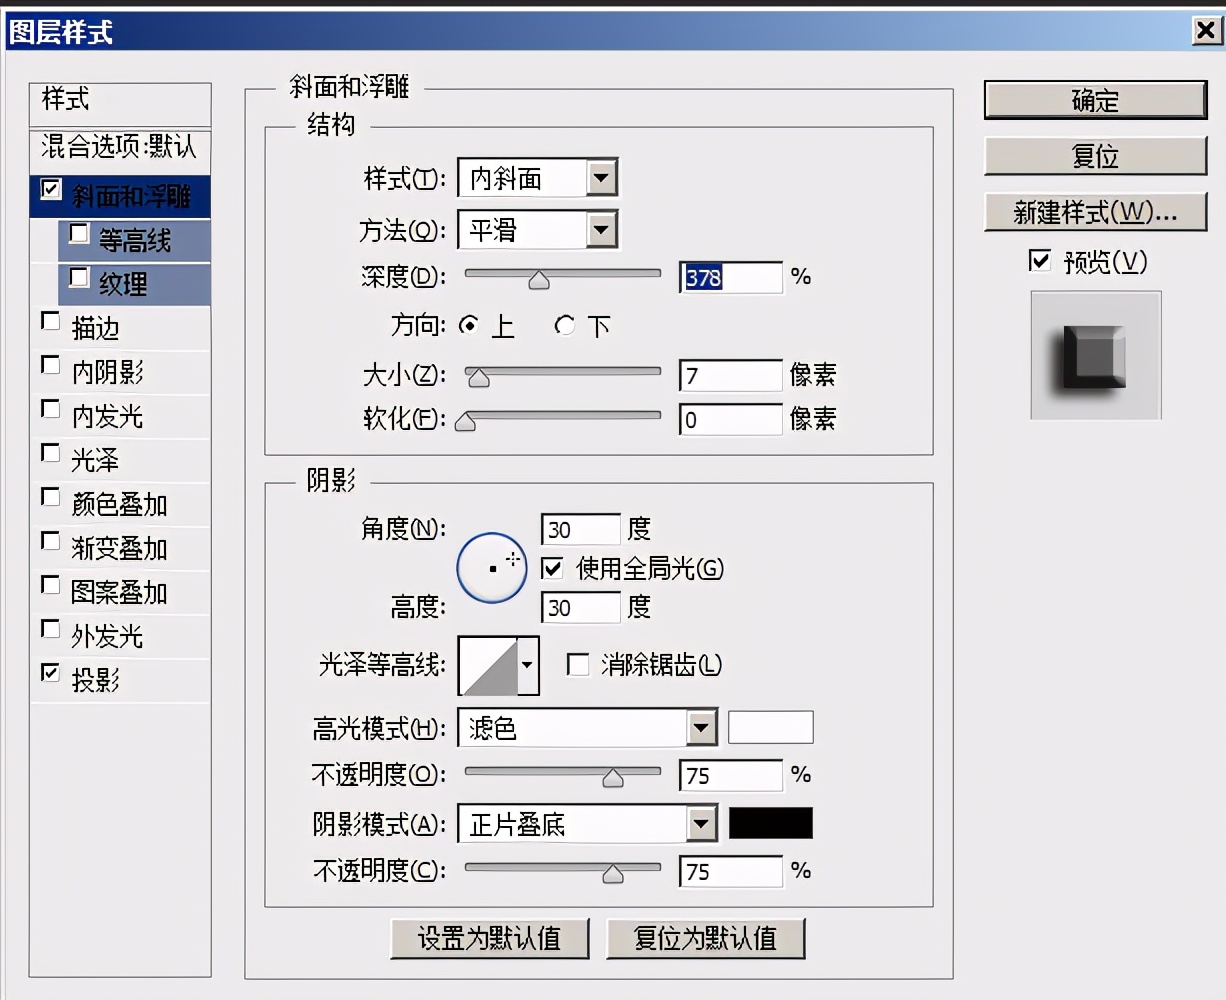Enable the 纹理 checkbox
Viewport: 1226px width, 1000px height.
(x=79, y=277)
